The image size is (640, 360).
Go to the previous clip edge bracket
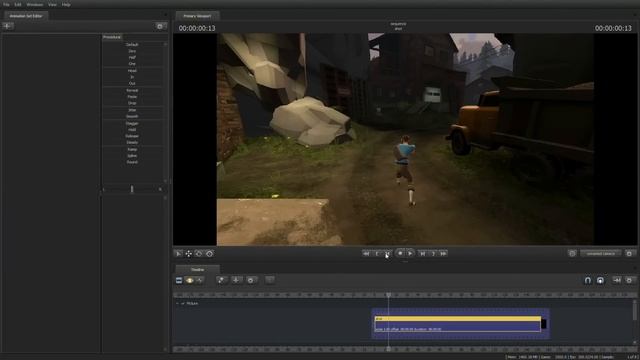[377, 254]
